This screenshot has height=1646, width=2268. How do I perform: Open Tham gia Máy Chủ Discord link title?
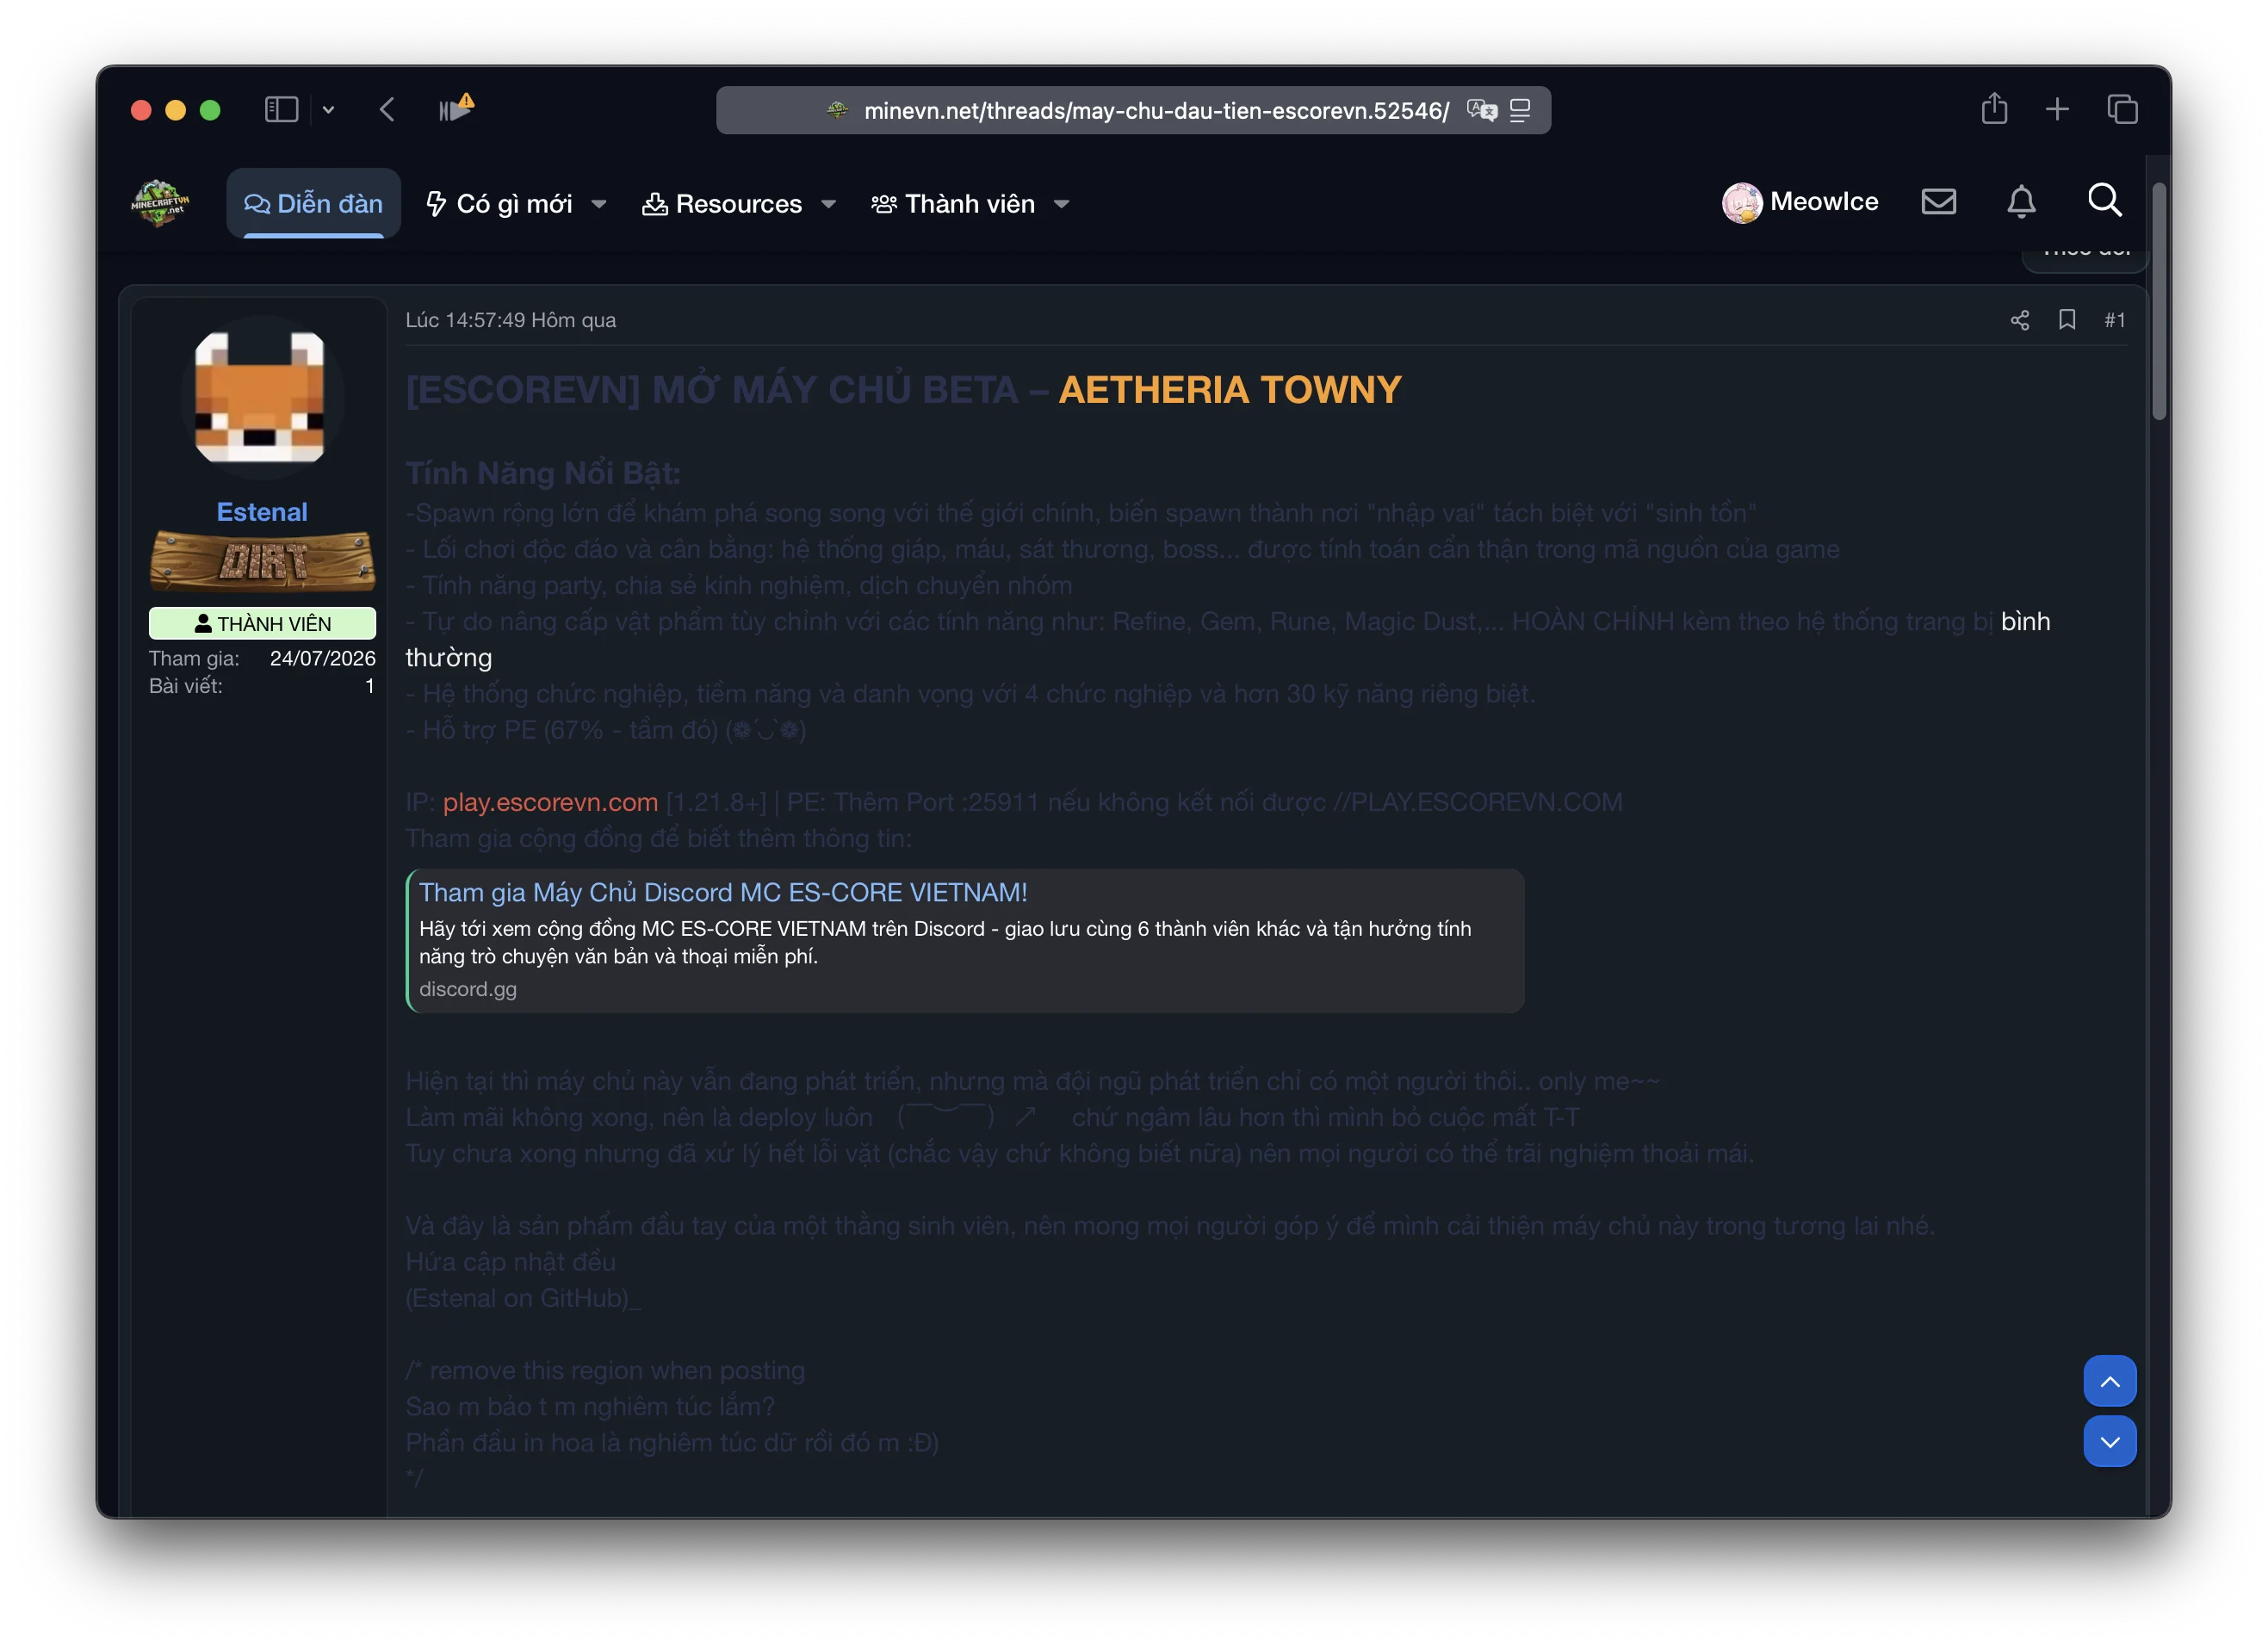pyautogui.click(x=723, y=892)
